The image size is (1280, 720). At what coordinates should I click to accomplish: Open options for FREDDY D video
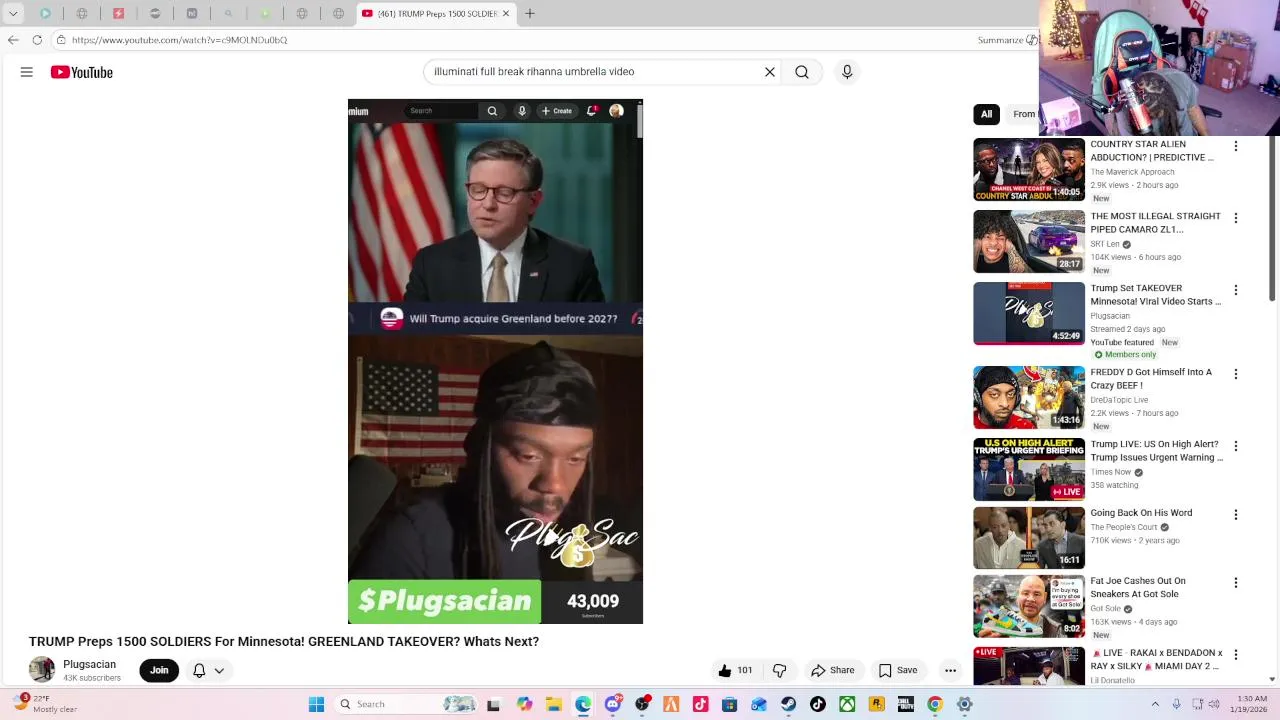[1236, 374]
